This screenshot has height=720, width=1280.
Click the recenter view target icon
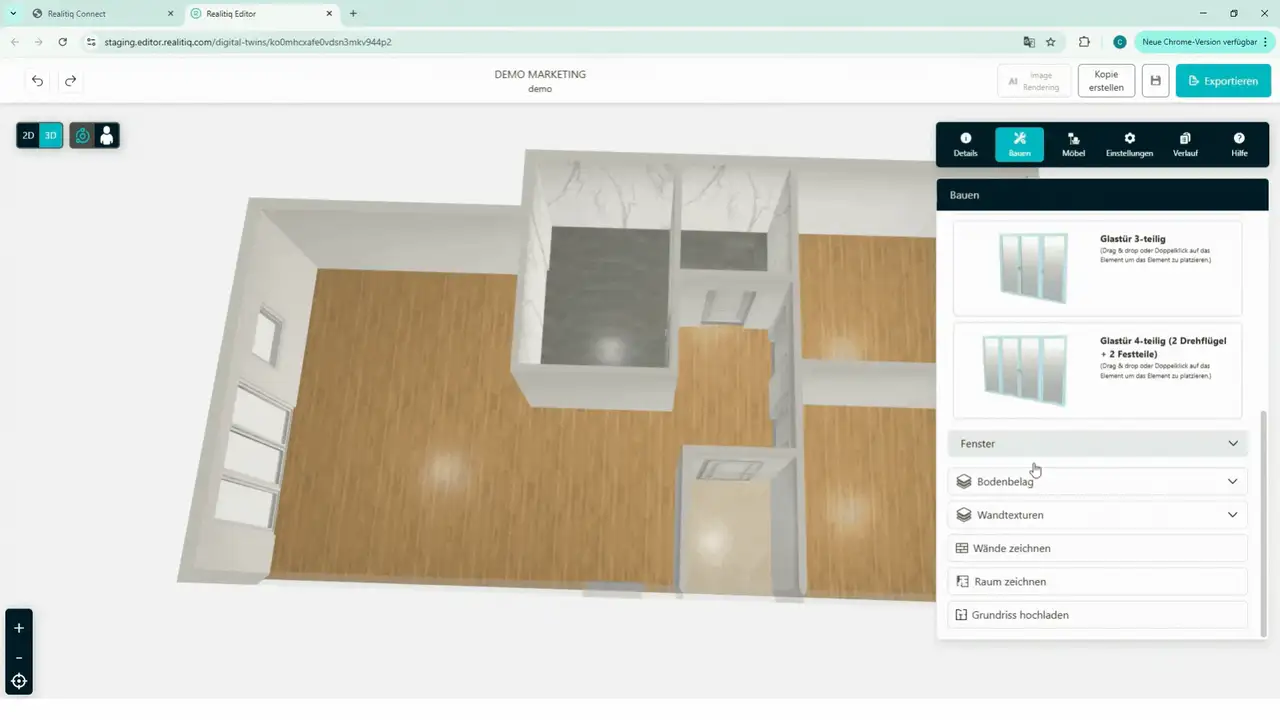click(x=18, y=682)
